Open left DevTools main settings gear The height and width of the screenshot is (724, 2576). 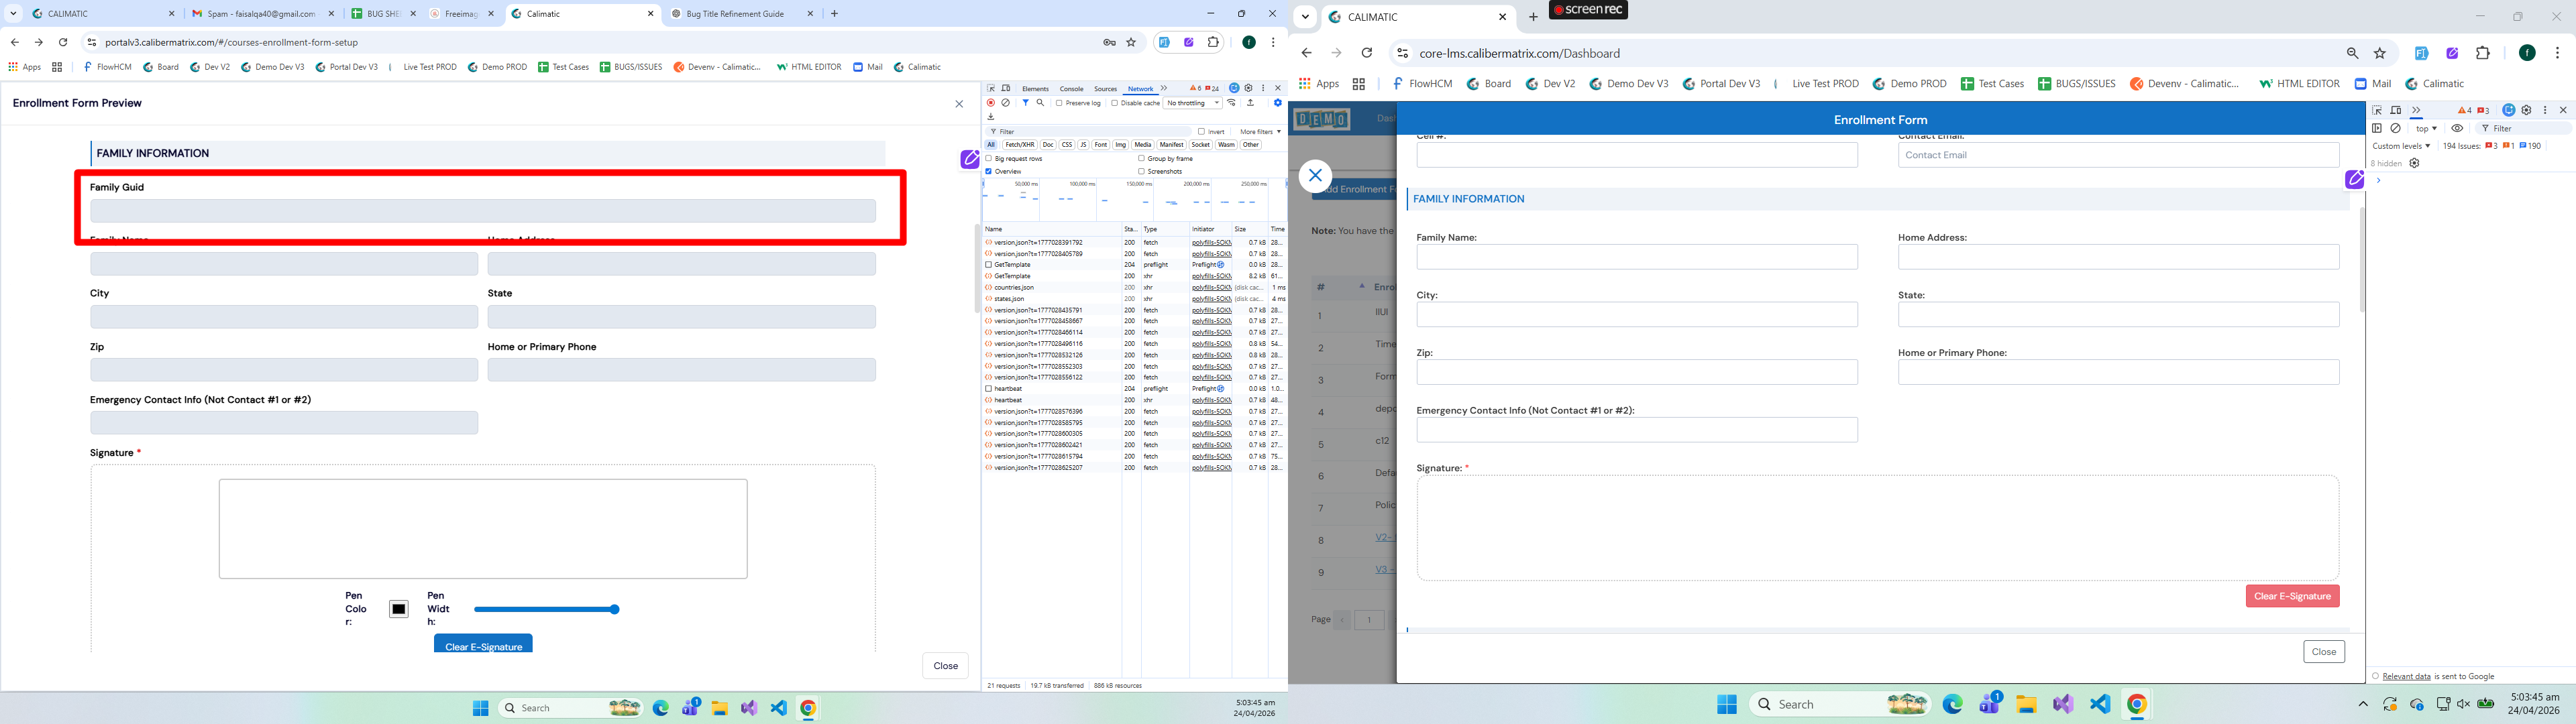(x=1249, y=89)
